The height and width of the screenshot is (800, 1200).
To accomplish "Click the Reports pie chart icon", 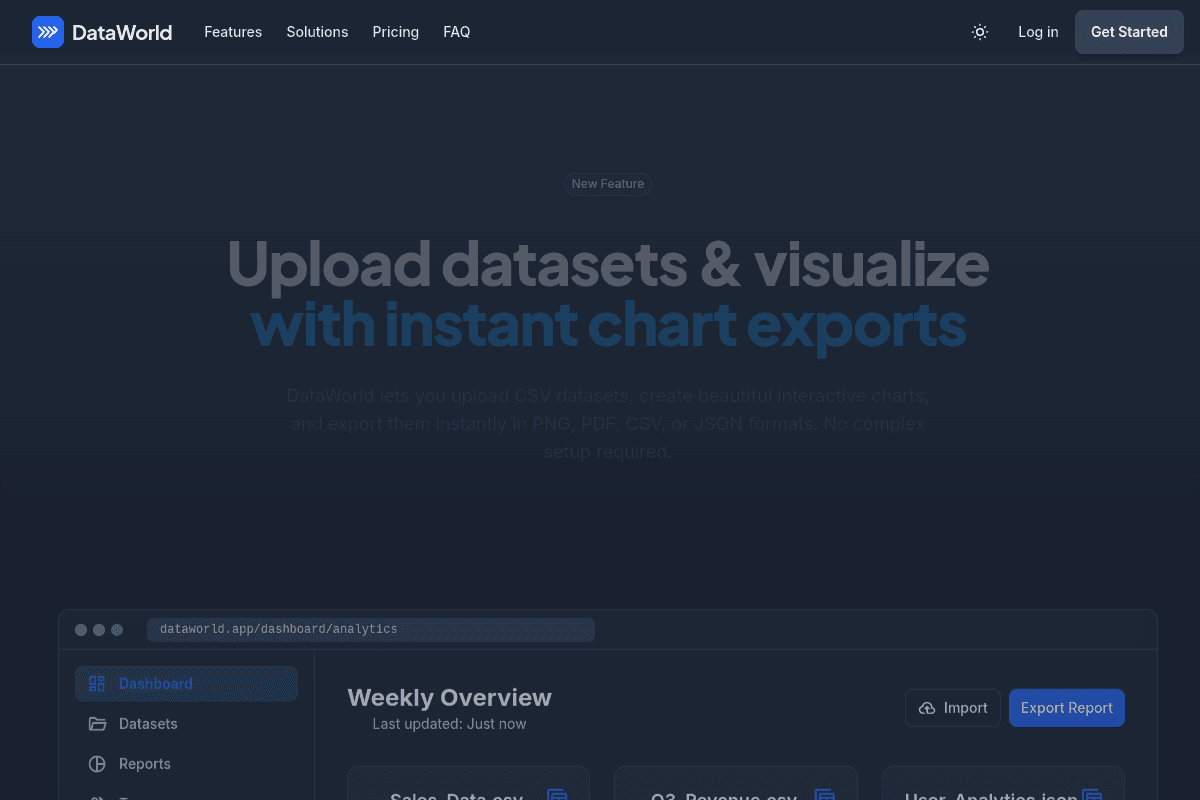I will (x=97, y=764).
